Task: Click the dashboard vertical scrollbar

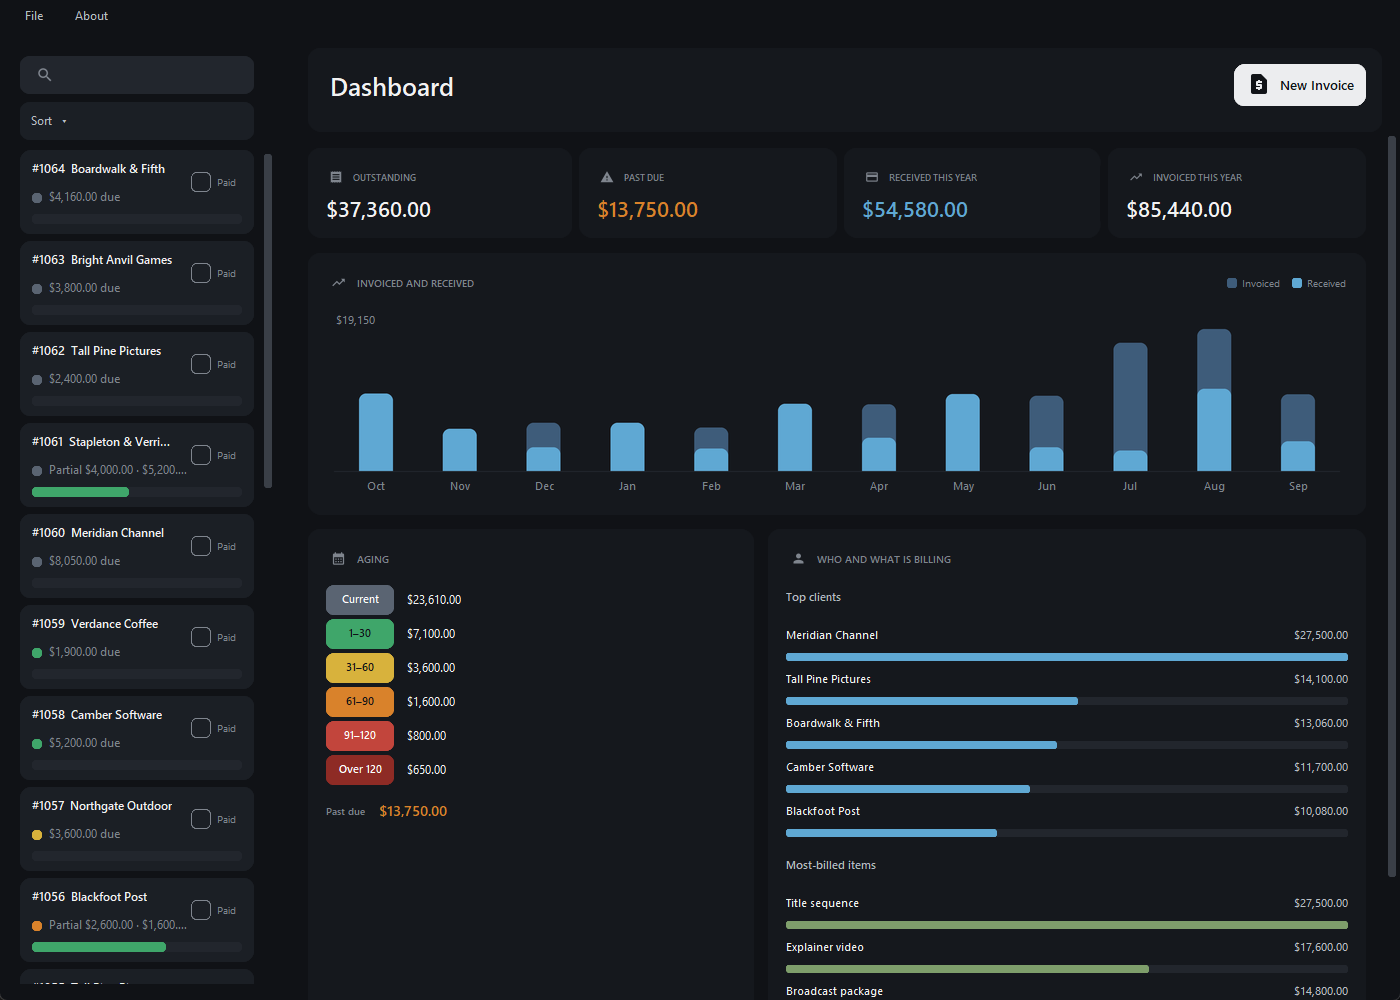Action: 1391,505
